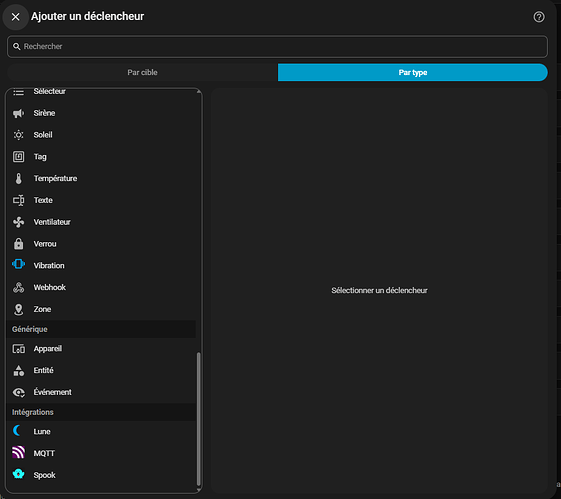Choose the Webhook trigger label

[50, 288]
